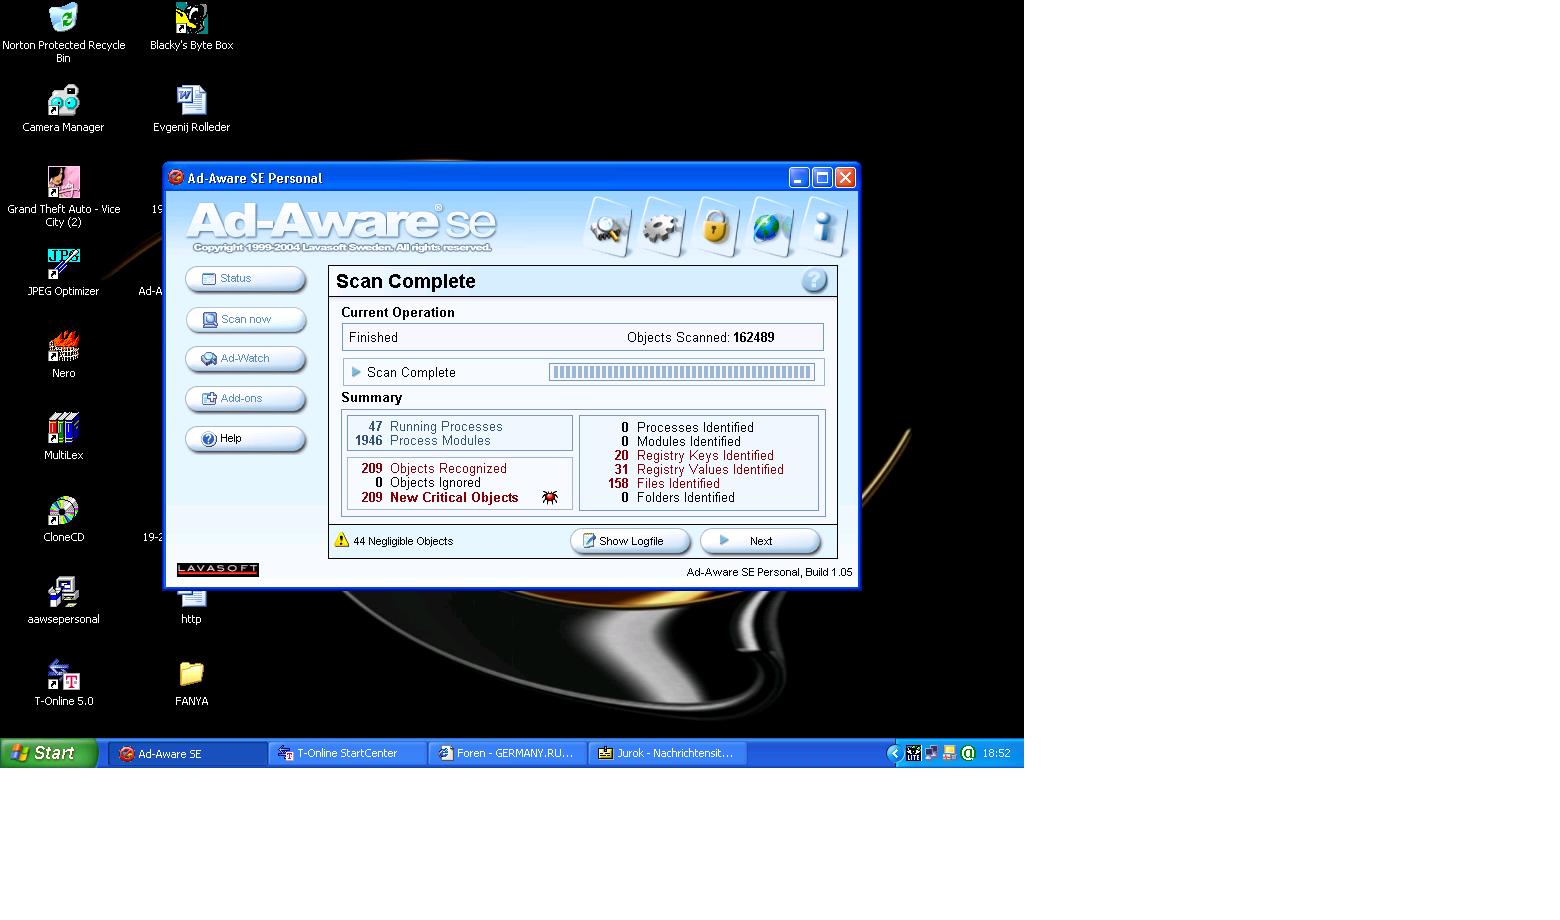Switch to Jurok - Nachrichtensit... taskbar window

[x=668, y=753]
